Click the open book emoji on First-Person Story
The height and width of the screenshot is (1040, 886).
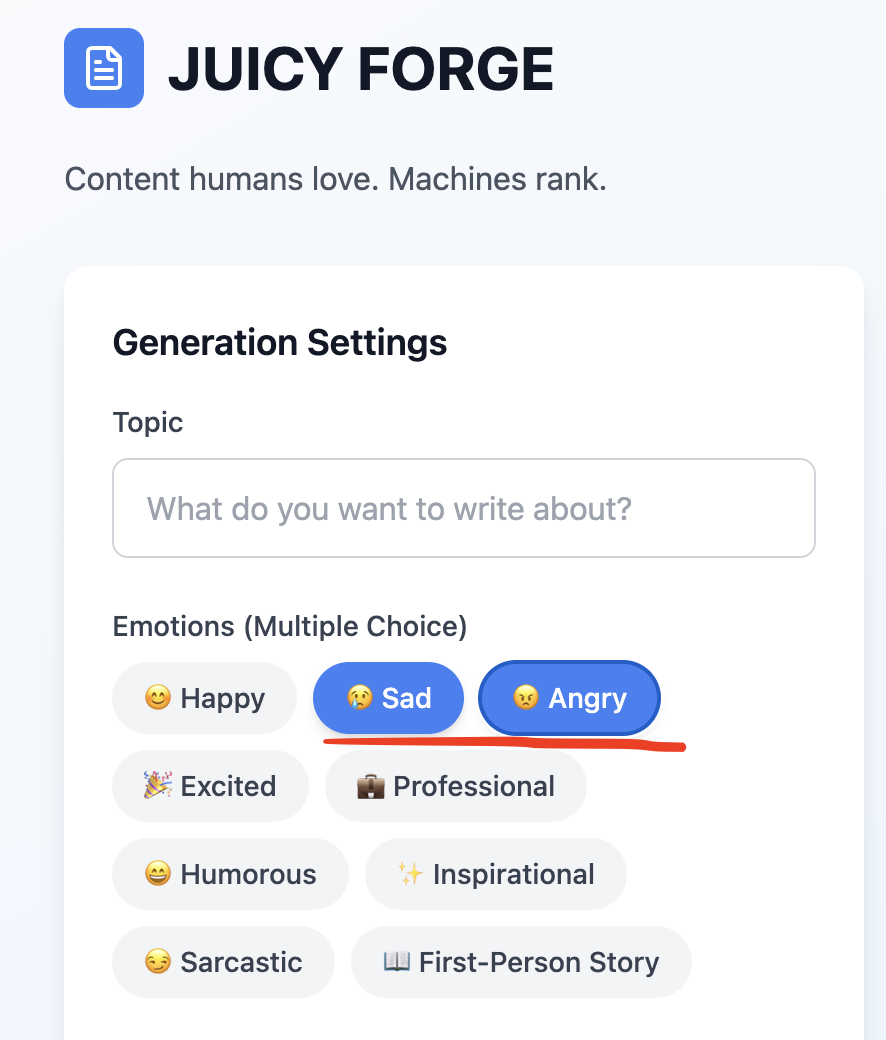[x=397, y=962]
